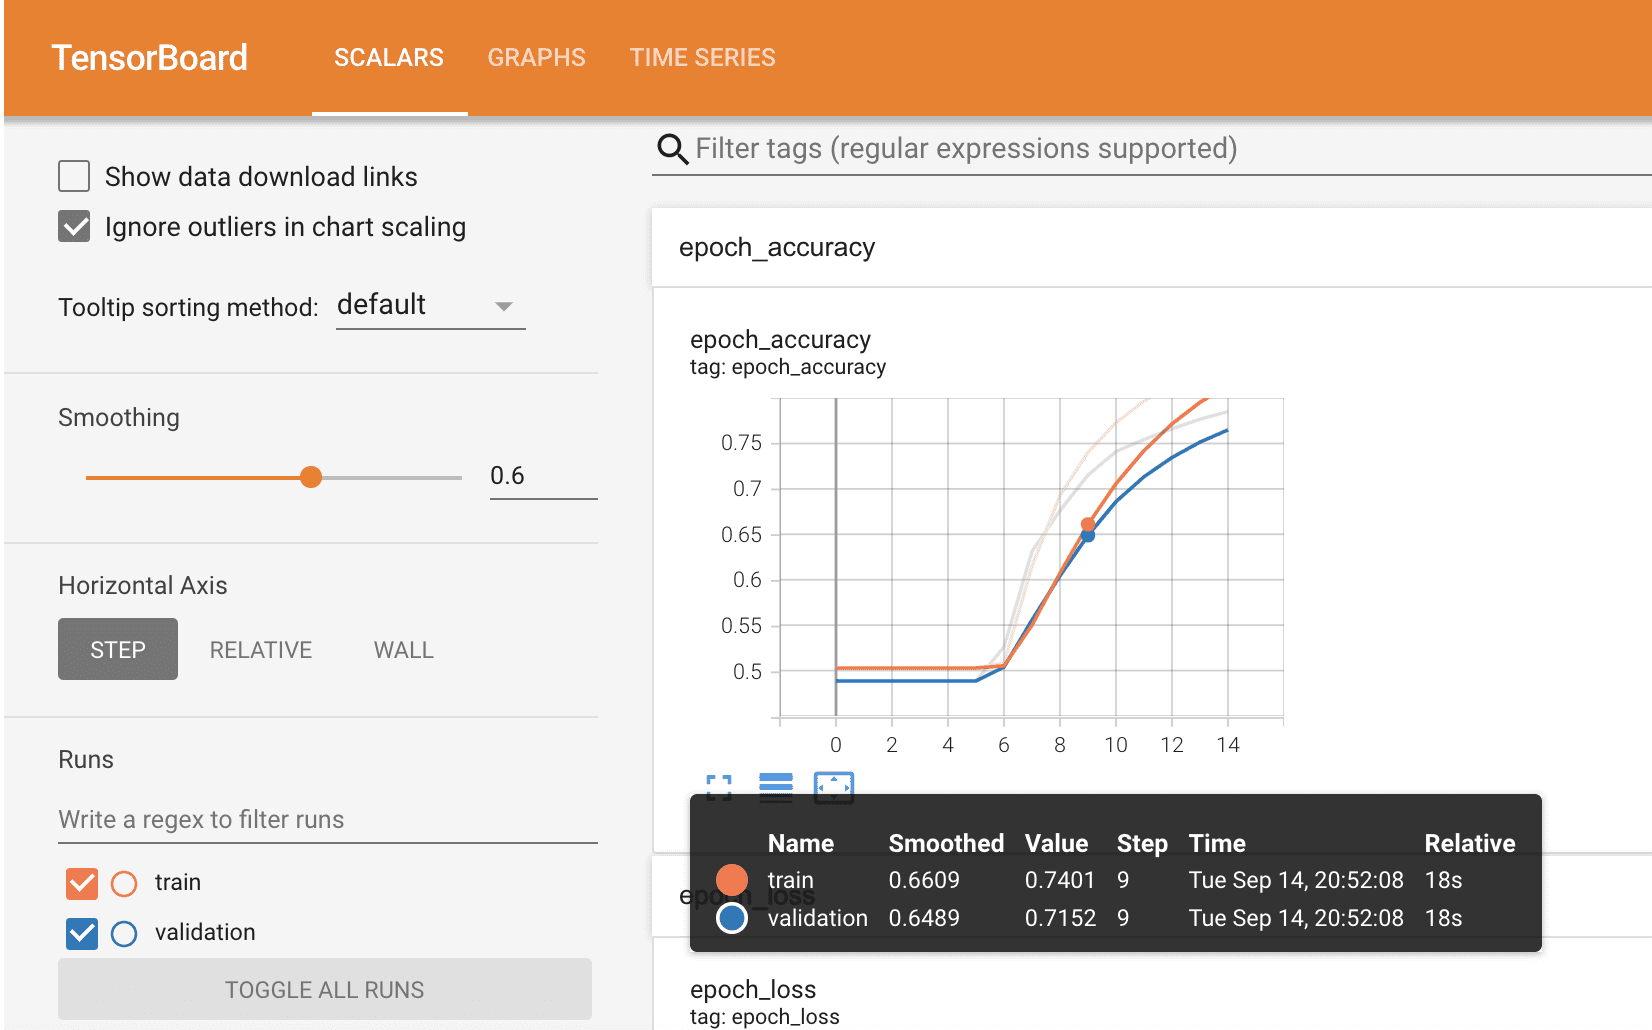Select only the validation run radio

pyautogui.click(x=124, y=934)
